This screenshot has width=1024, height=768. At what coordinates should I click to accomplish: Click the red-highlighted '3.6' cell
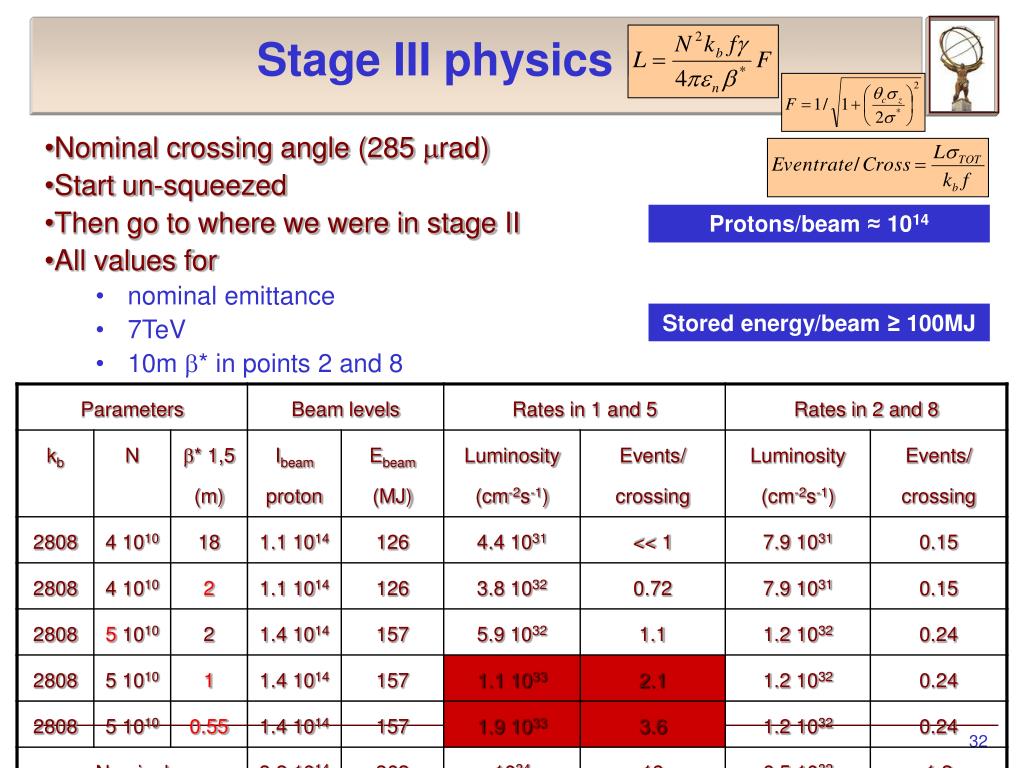(652, 726)
